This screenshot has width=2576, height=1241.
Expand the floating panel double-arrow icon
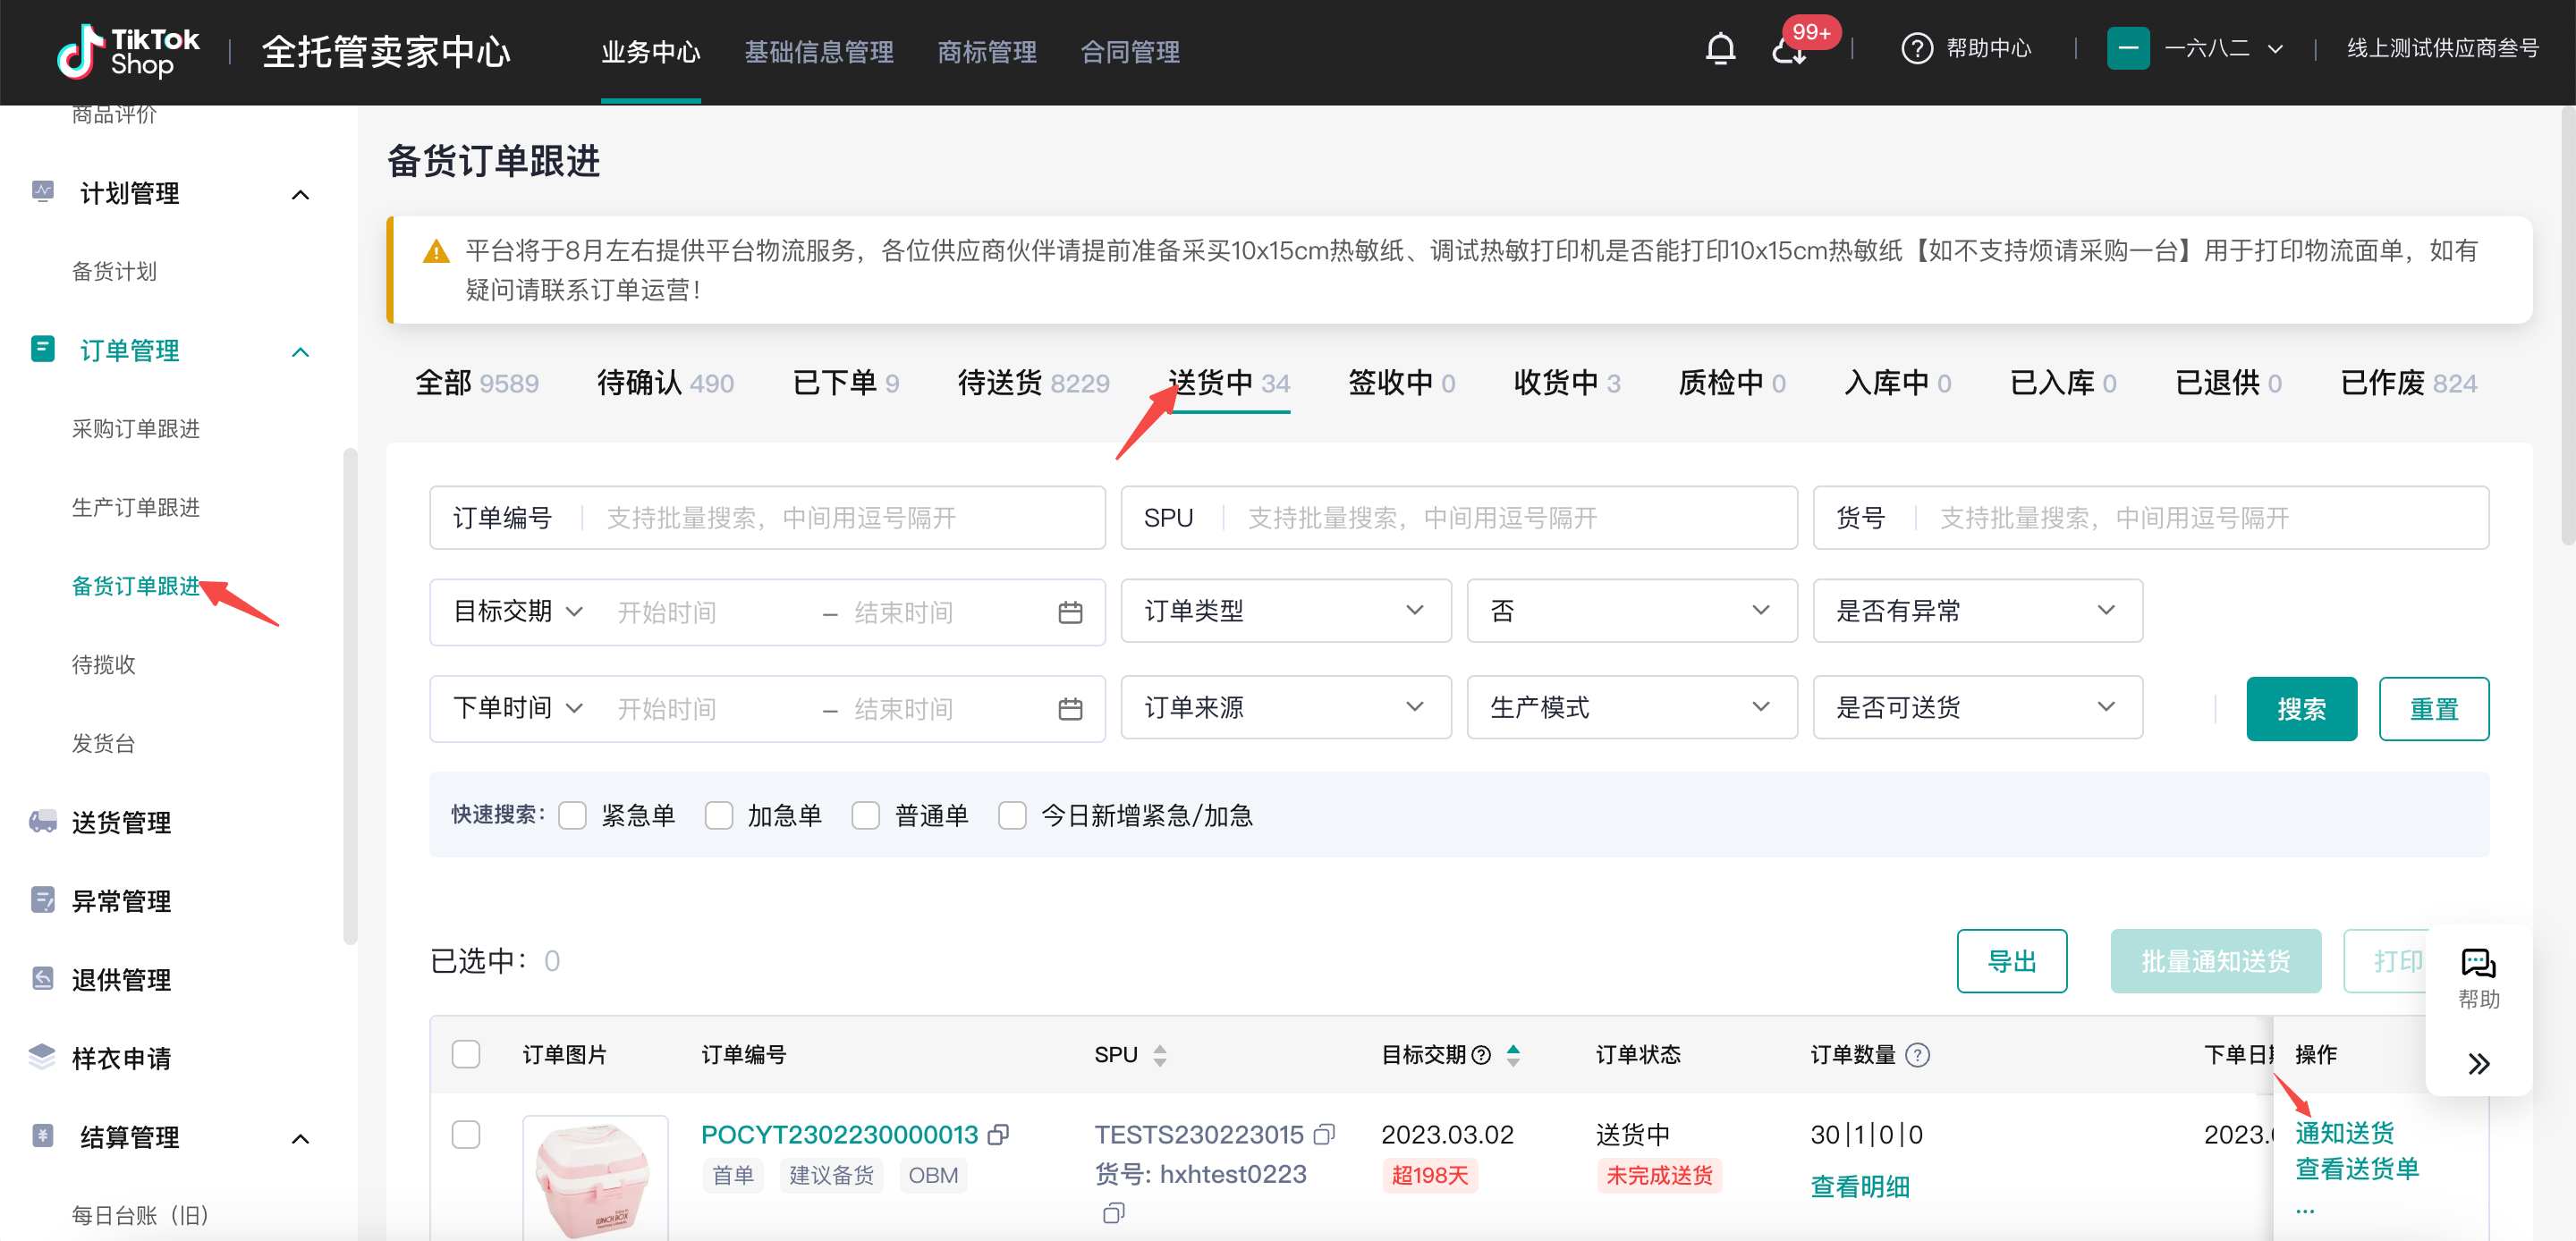click(2478, 1063)
